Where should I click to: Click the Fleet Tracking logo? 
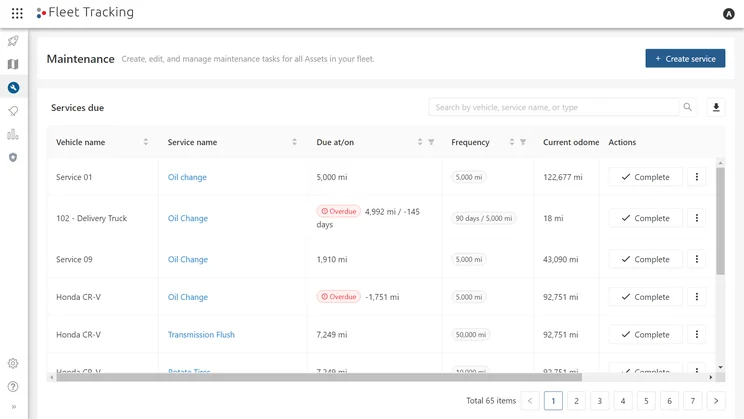[85, 12]
